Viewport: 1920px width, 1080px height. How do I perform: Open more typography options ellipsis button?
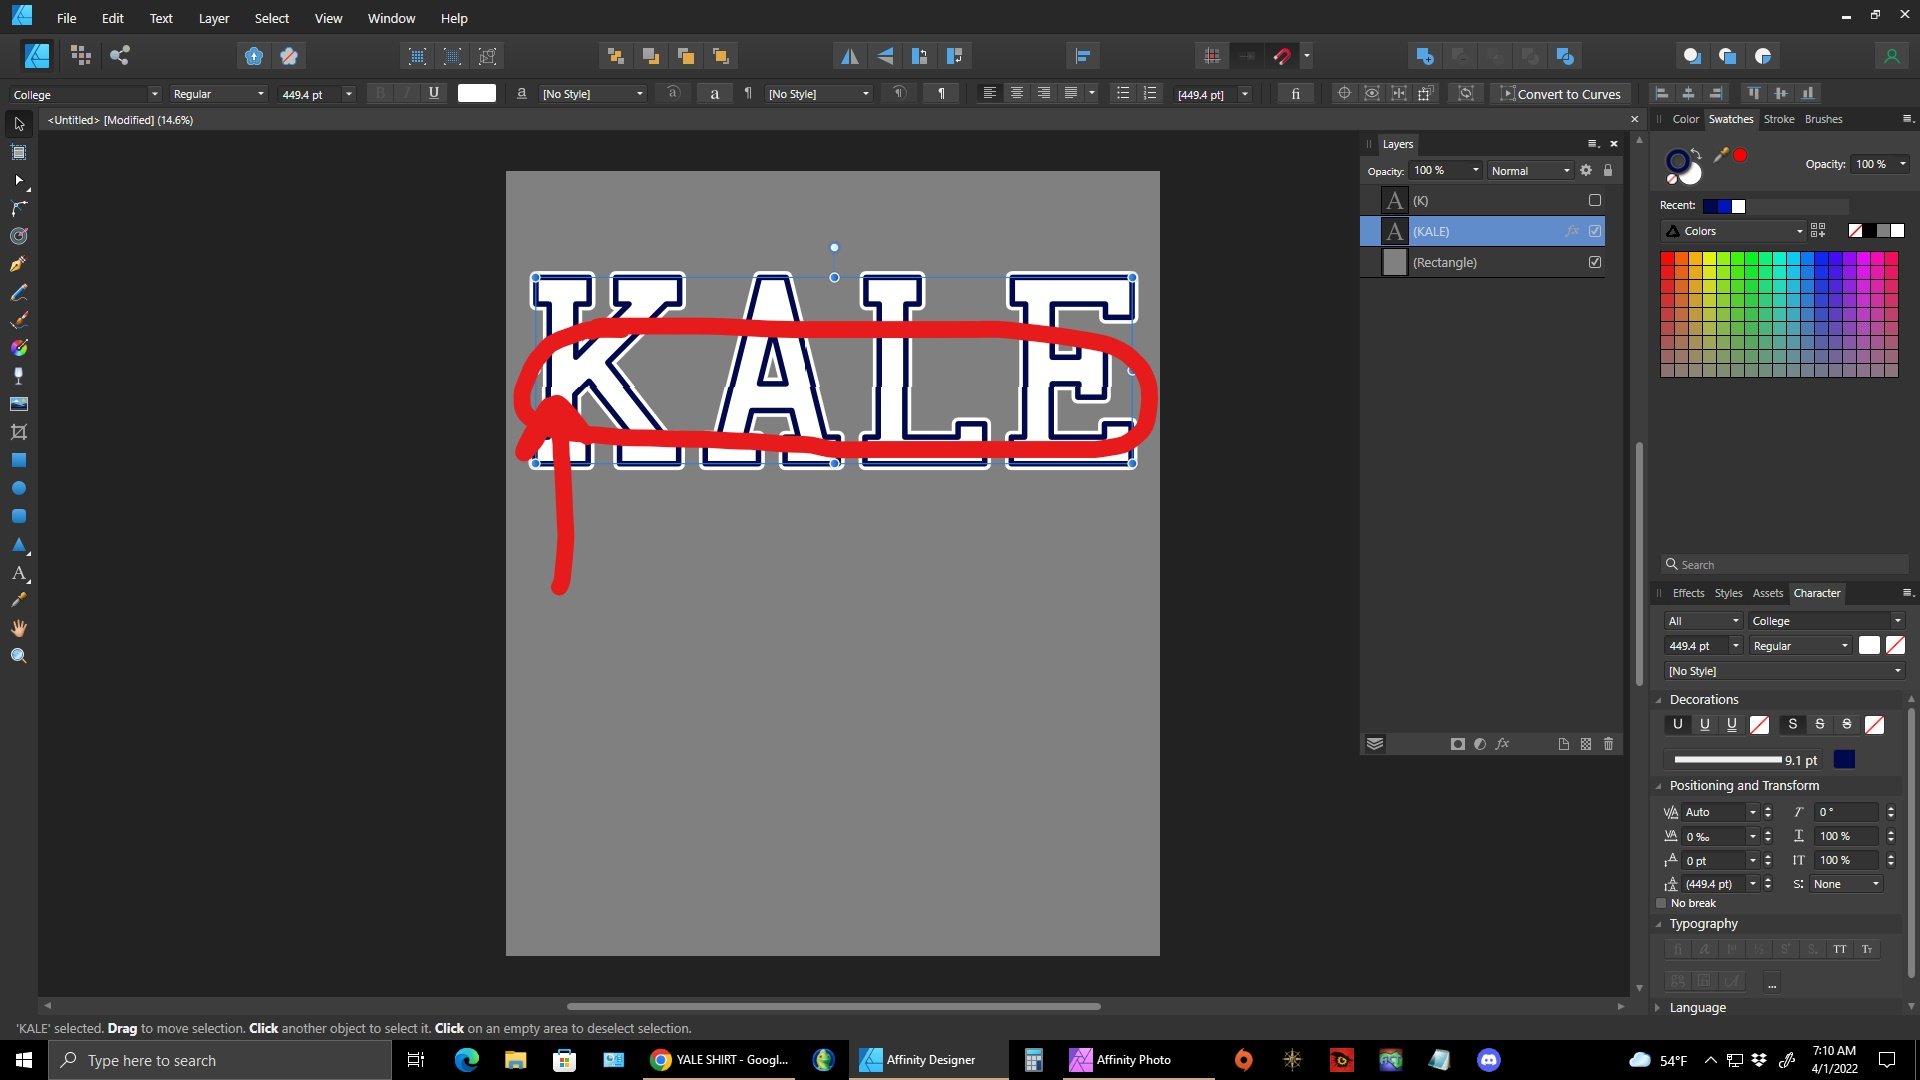pos(1771,983)
